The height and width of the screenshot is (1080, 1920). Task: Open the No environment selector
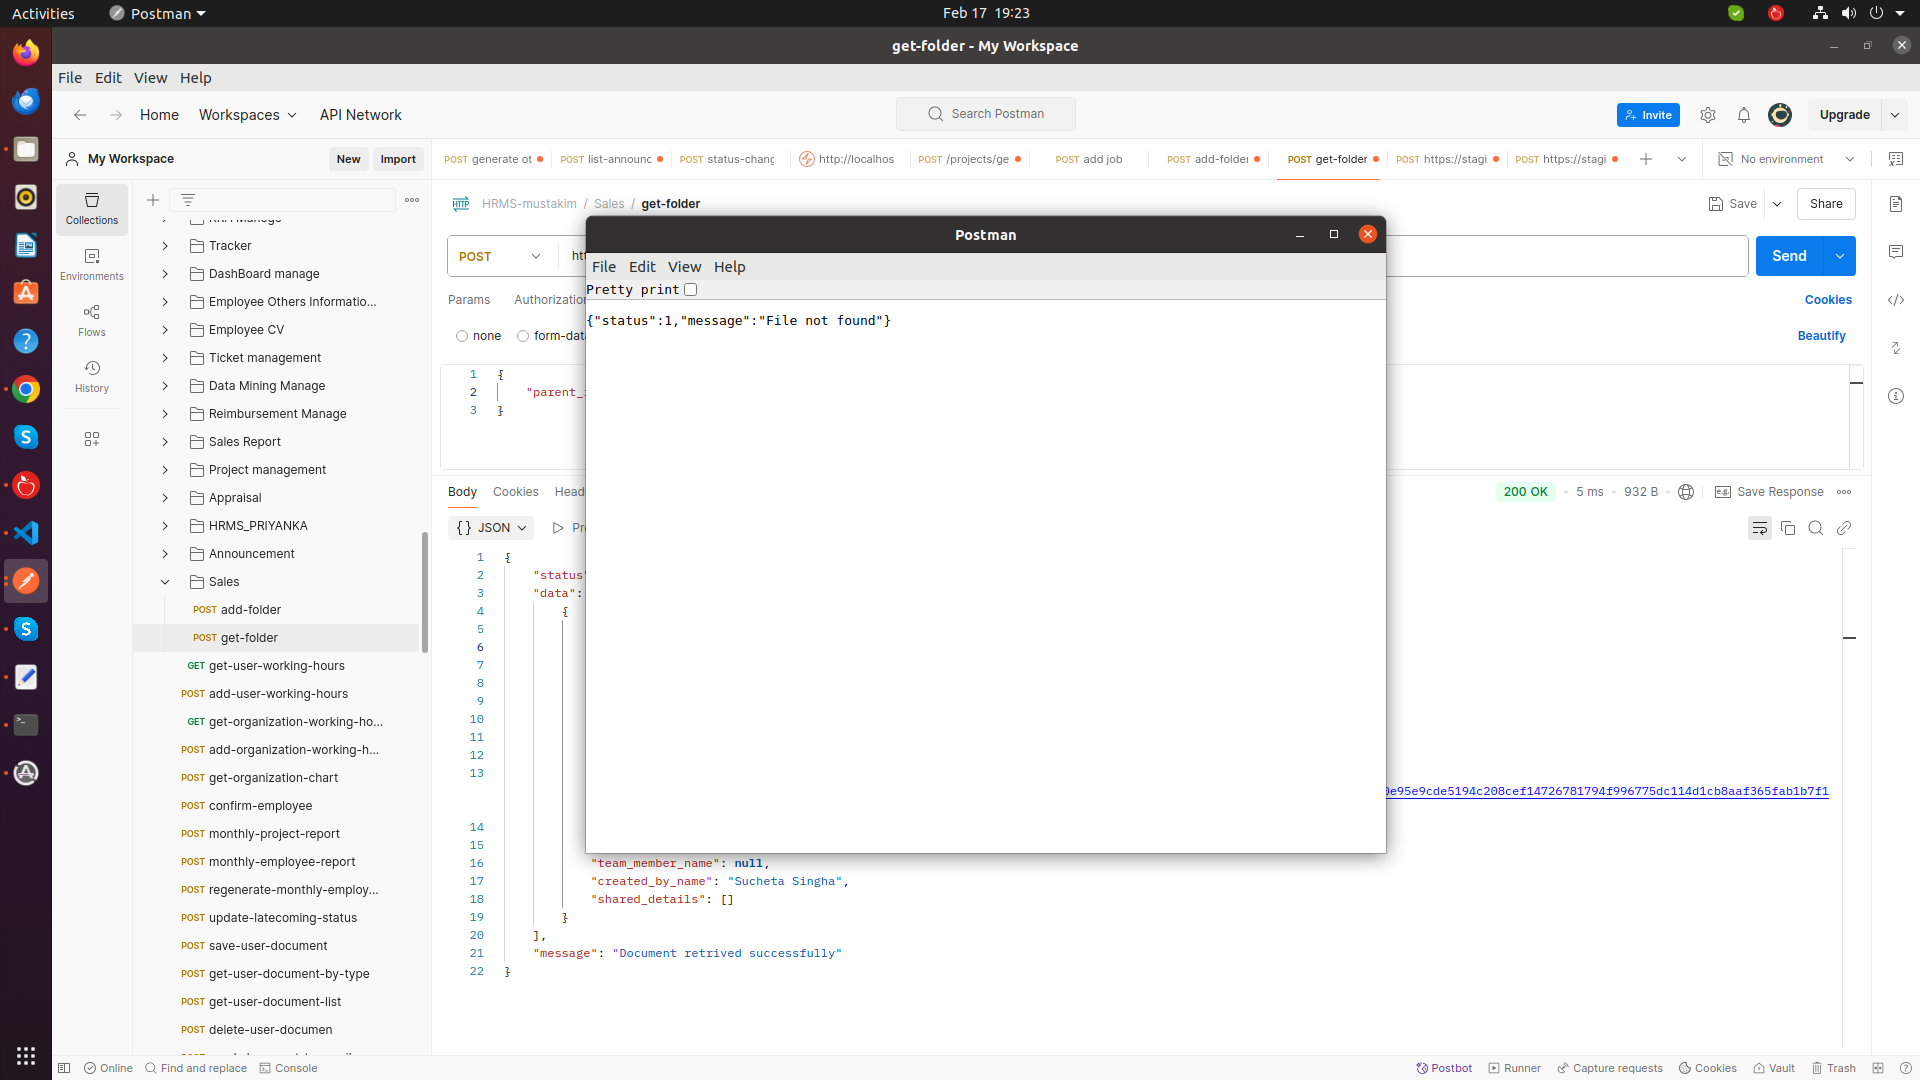pyautogui.click(x=1787, y=159)
